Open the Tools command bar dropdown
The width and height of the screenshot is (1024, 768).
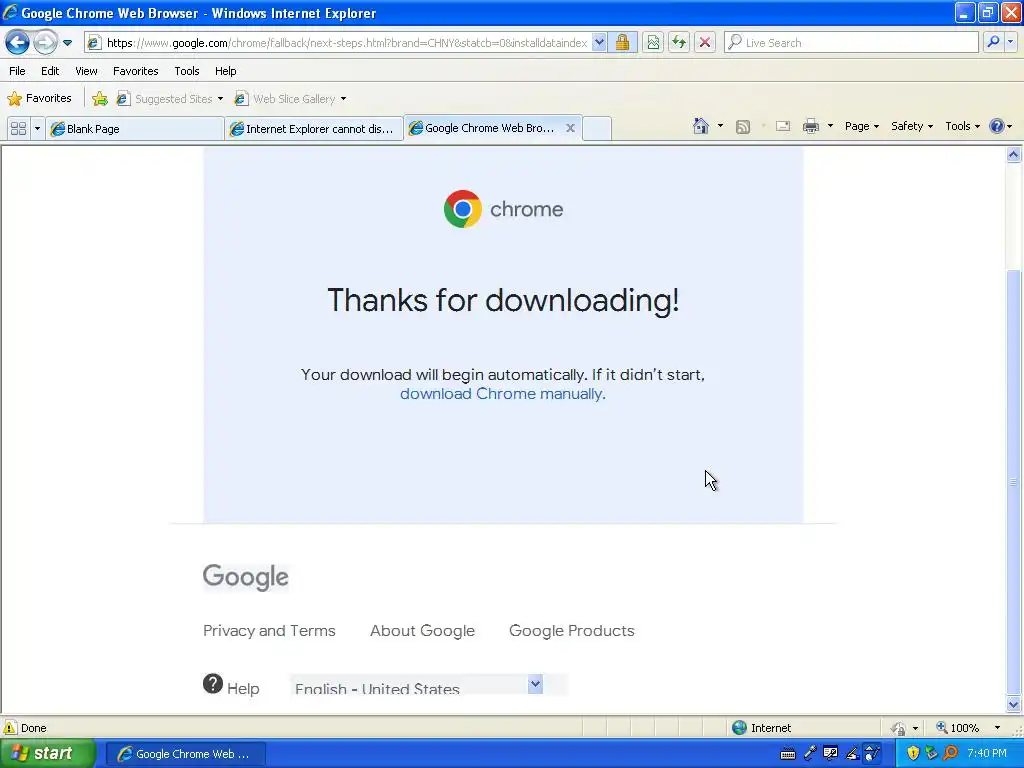click(x=962, y=126)
